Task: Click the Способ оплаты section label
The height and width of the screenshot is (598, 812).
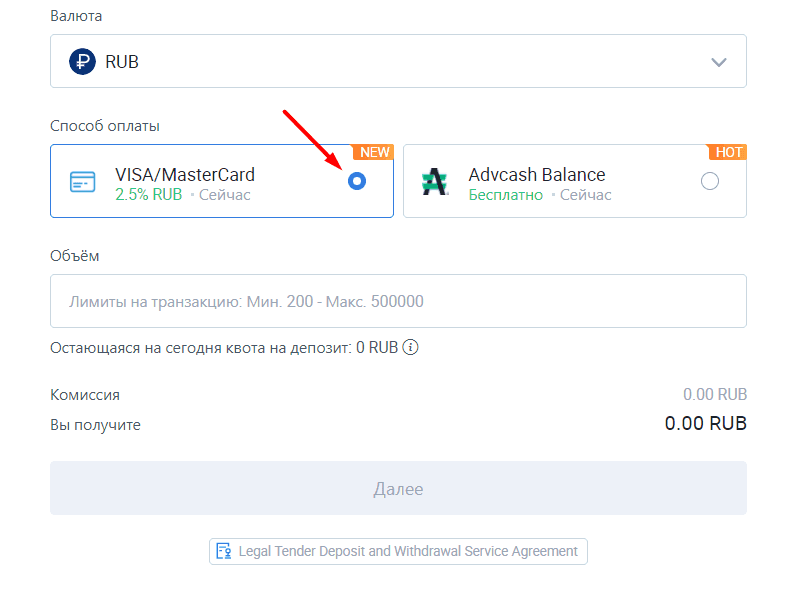Action: coord(105,126)
